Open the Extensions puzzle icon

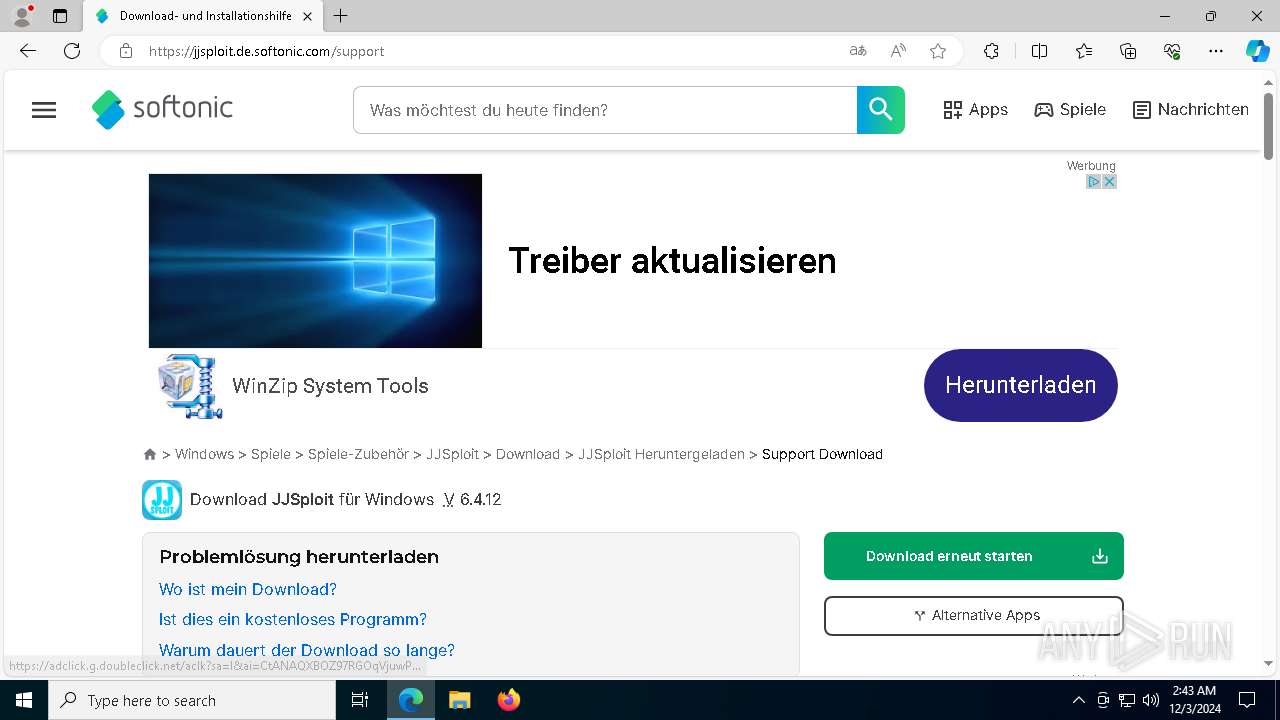point(991,51)
